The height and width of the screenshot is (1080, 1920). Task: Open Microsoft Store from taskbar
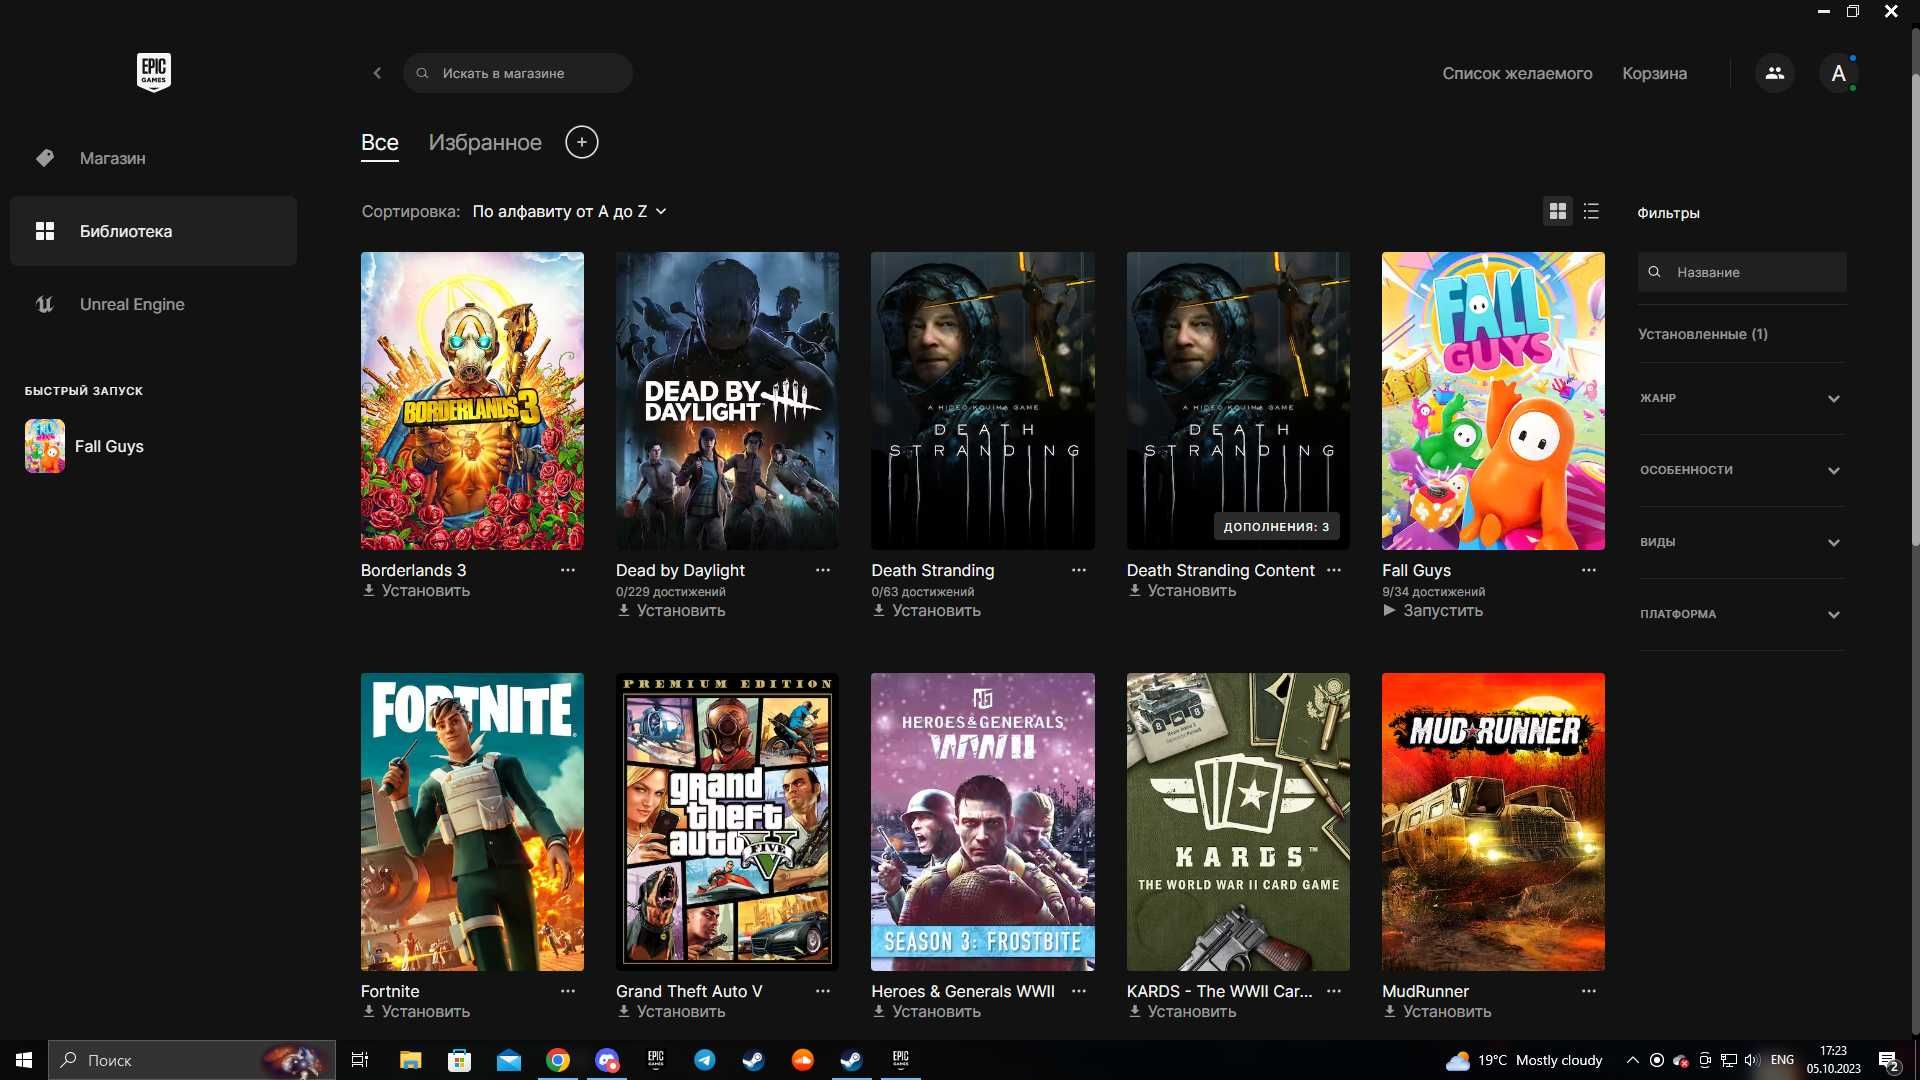[x=459, y=1060]
